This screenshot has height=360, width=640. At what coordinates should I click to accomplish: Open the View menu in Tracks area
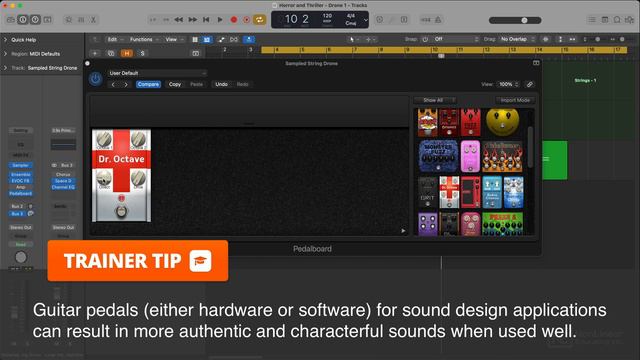tap(174, 40)
